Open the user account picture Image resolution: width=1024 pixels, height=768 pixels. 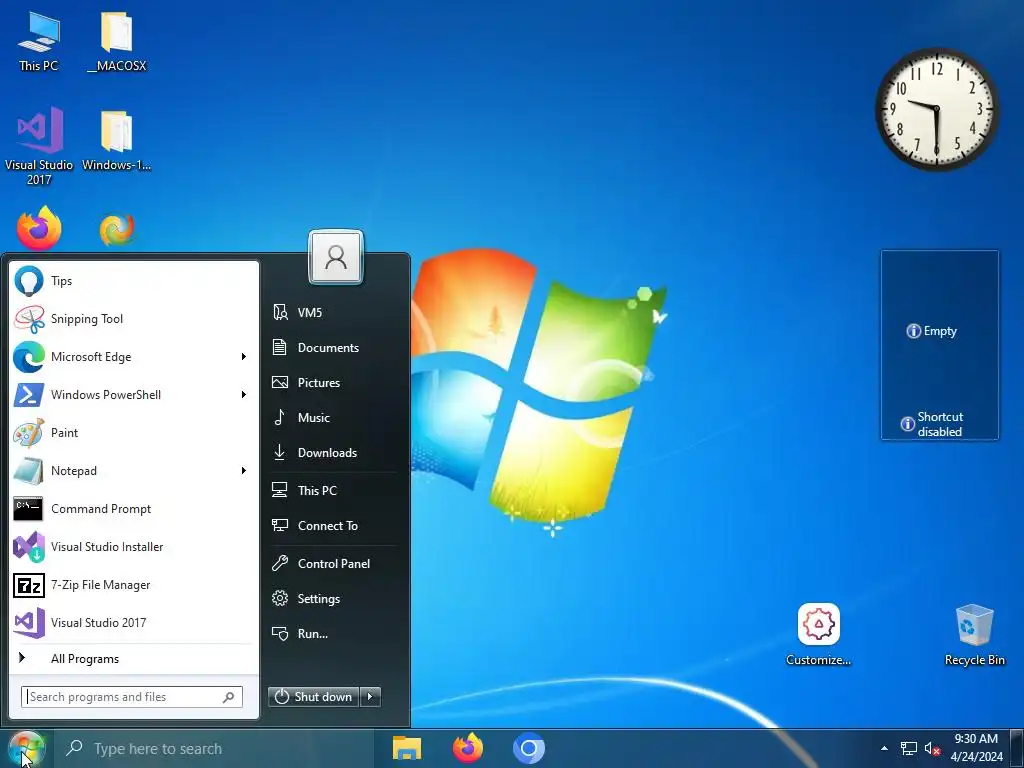pos(336,257)
